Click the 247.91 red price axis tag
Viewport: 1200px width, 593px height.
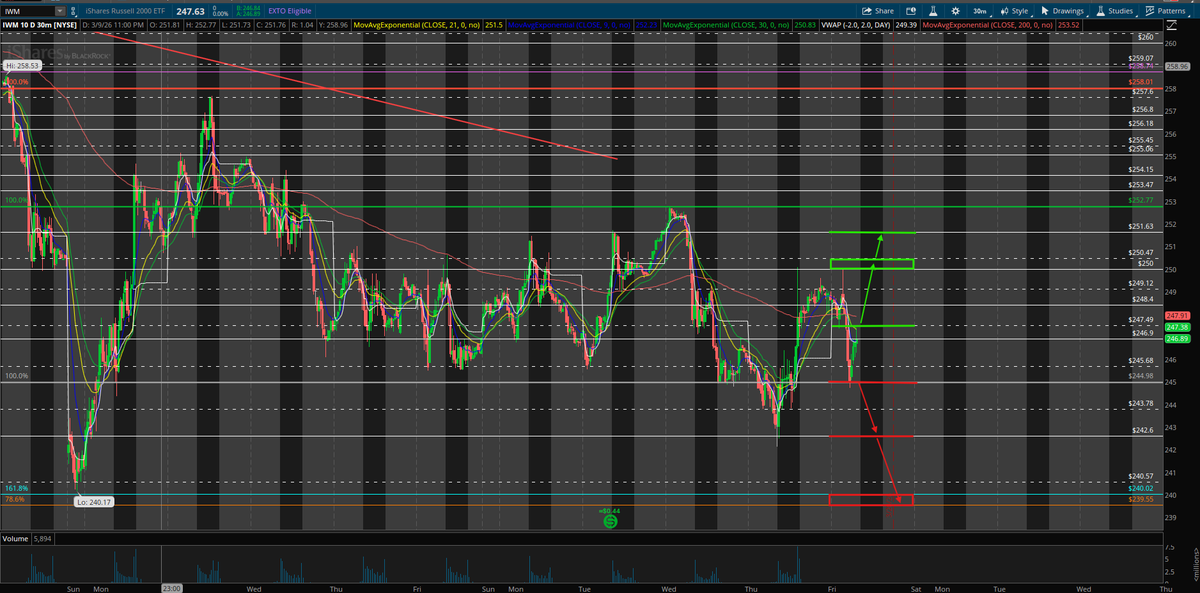(x=1176, y=316)
